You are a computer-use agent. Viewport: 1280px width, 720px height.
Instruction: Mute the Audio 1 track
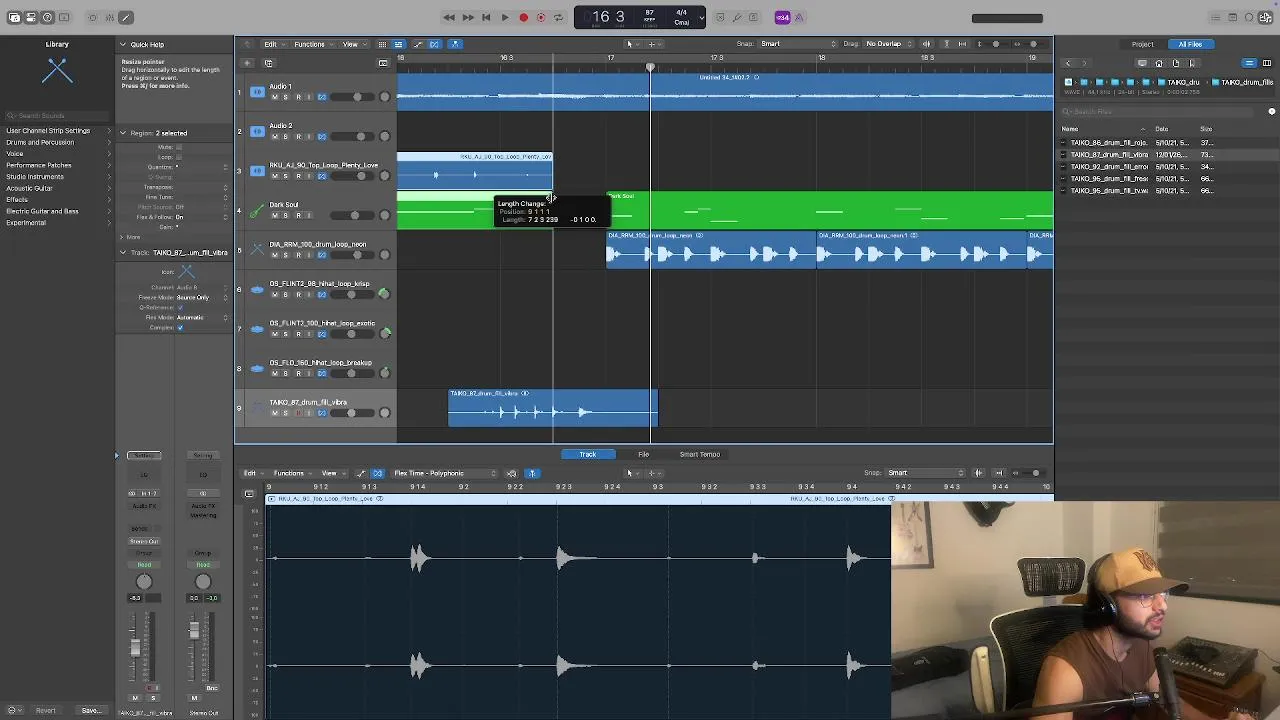point(273,97)
